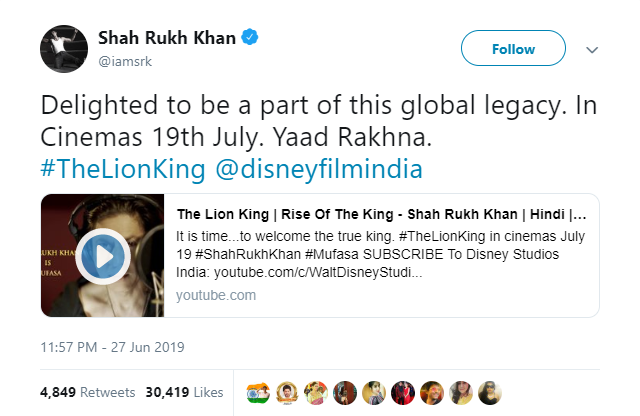The height and width of the screenshot is (416, 640).
Task: Open the #TheLionKing hashtag
Action: point(123,169)
